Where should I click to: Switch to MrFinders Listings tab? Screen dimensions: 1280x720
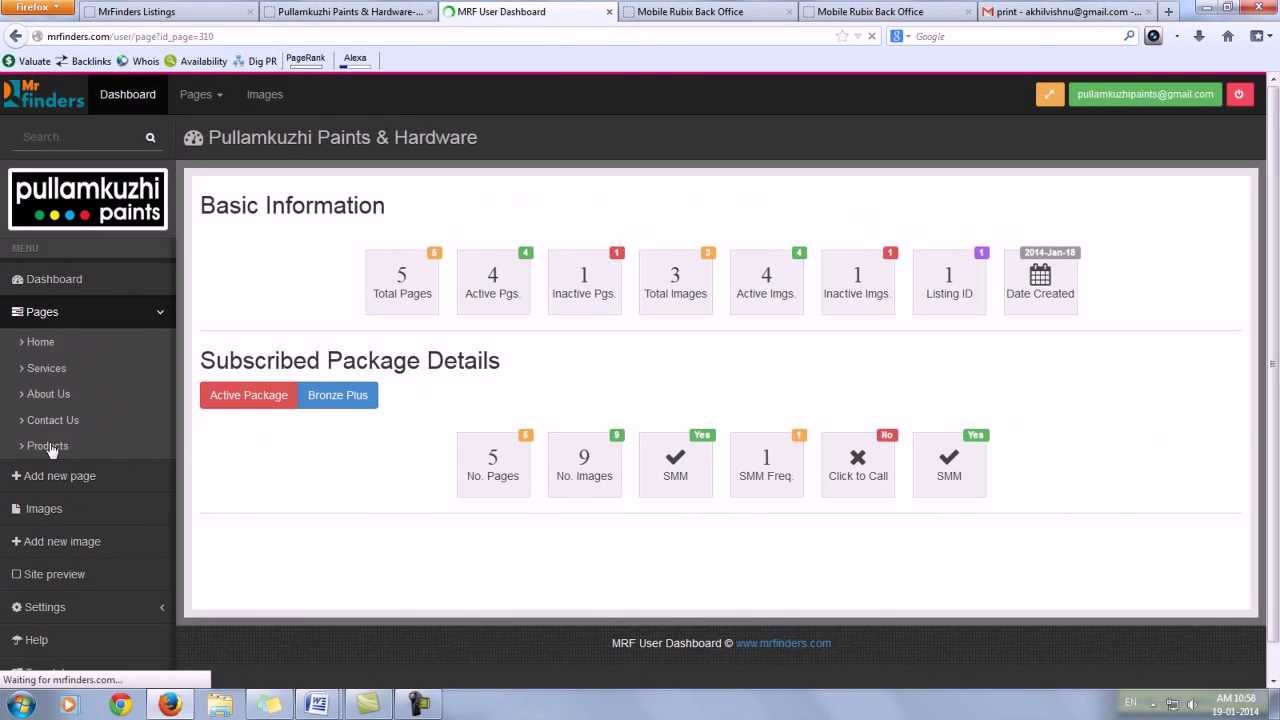[x=167, y=12]
